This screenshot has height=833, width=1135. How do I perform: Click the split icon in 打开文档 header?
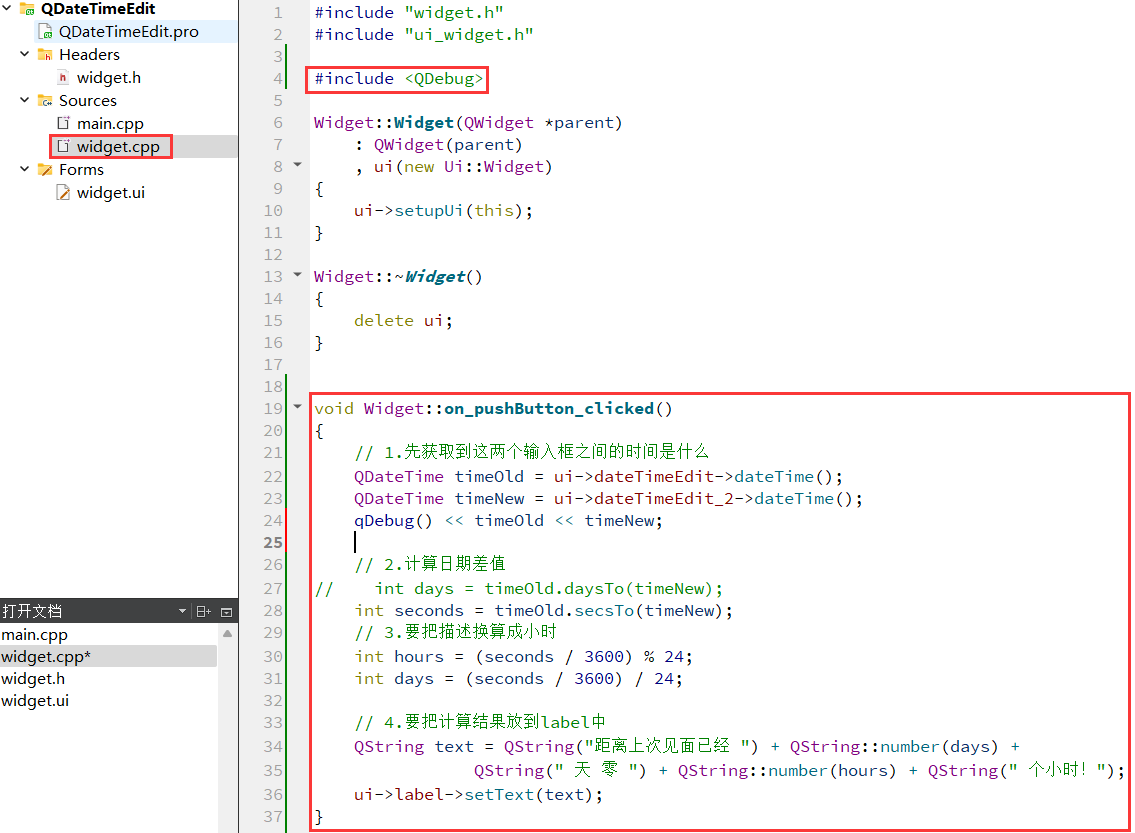(204, 612)
